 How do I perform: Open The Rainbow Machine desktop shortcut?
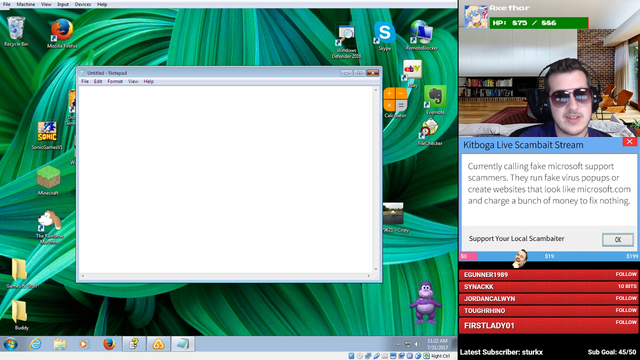49,227
